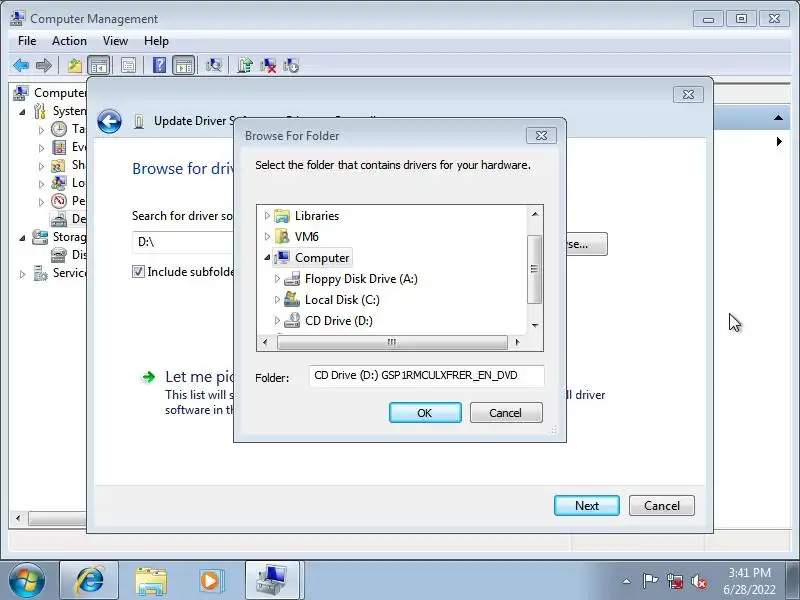
Task: Open the File menu
Action: [27, 41]
